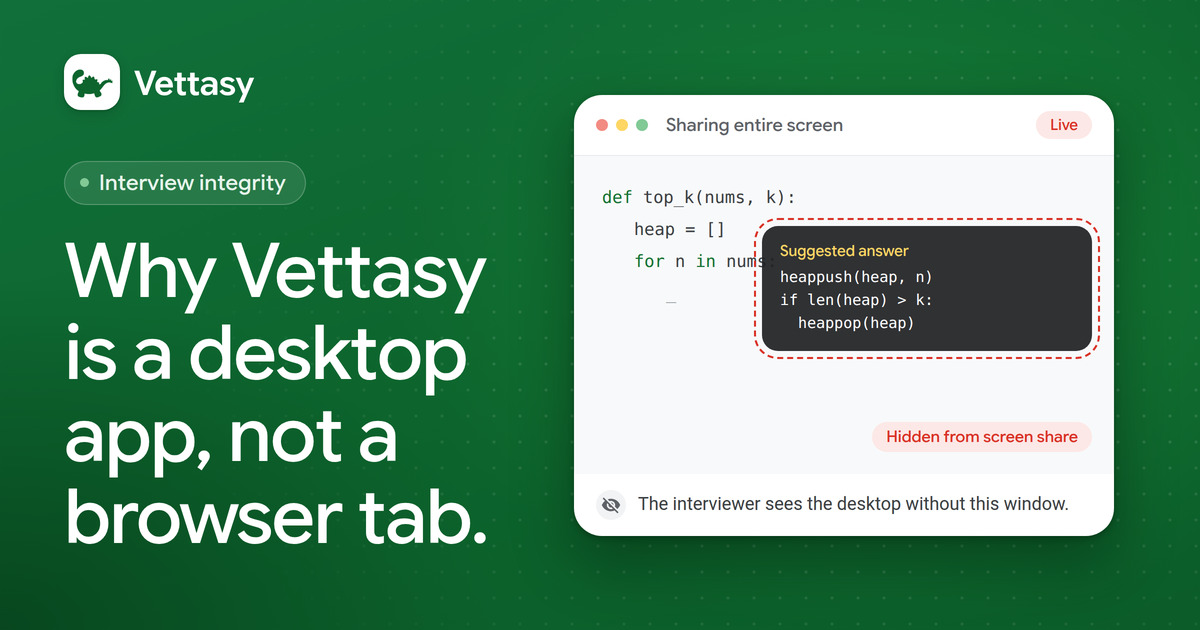Click the def top_k(nums, k) line

click(698, 197)
